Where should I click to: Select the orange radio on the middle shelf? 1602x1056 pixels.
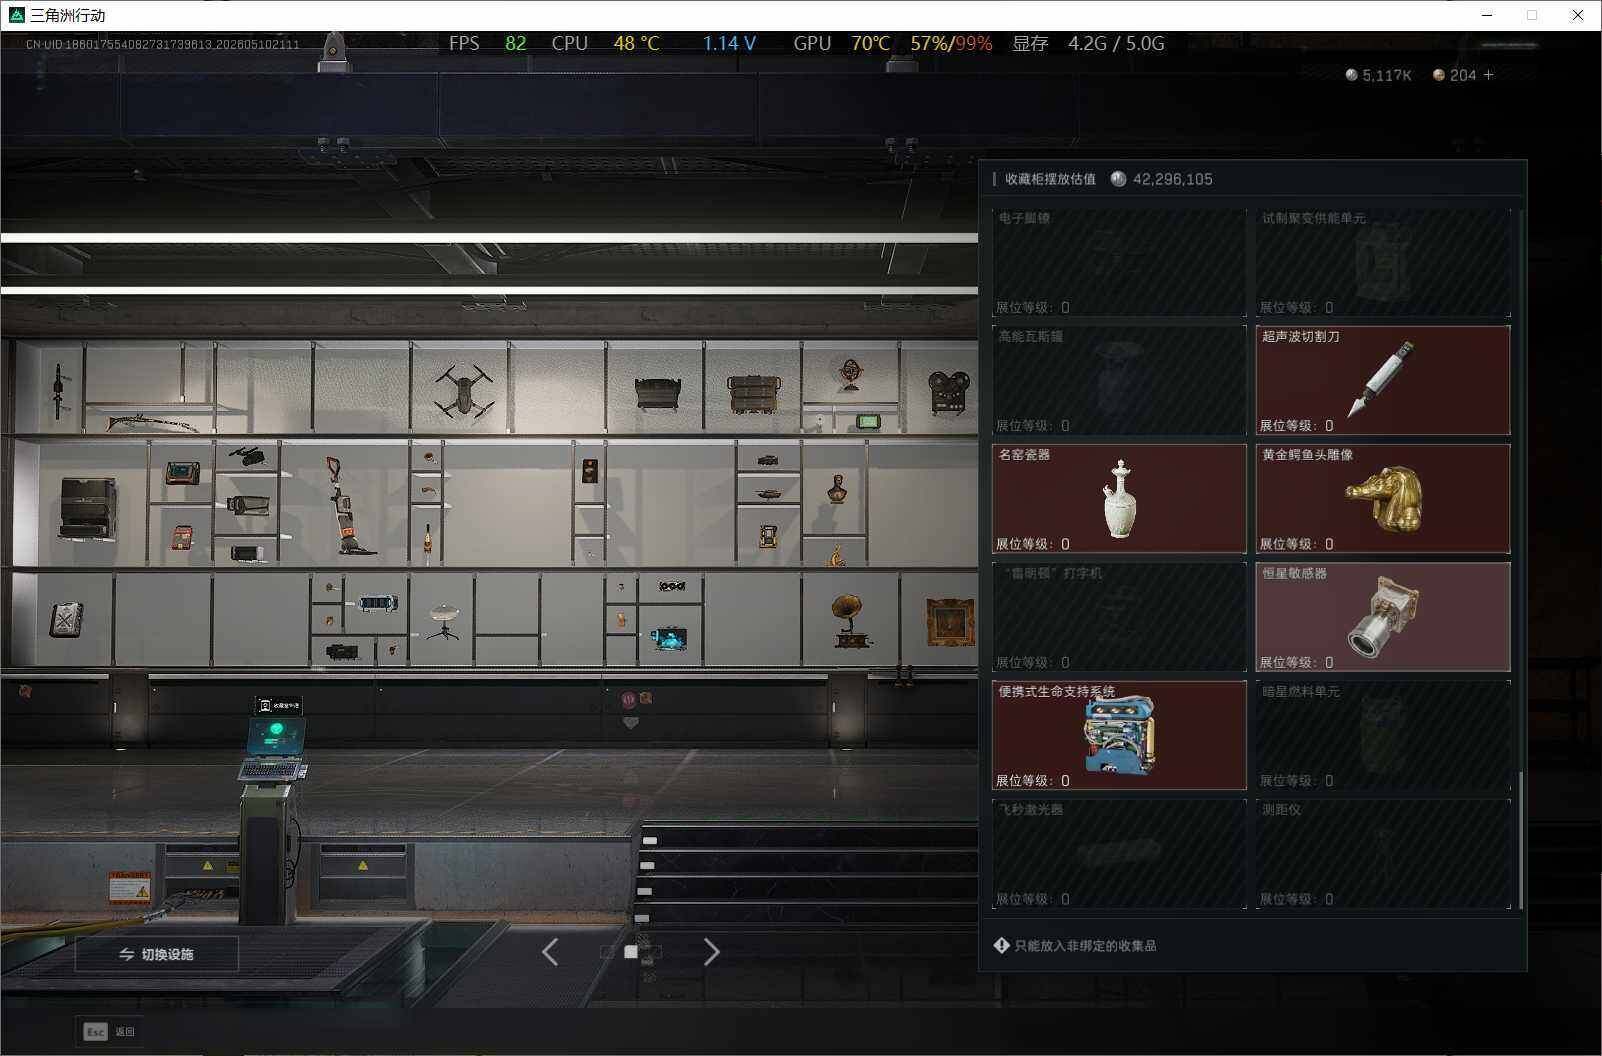tap(182, 538)
